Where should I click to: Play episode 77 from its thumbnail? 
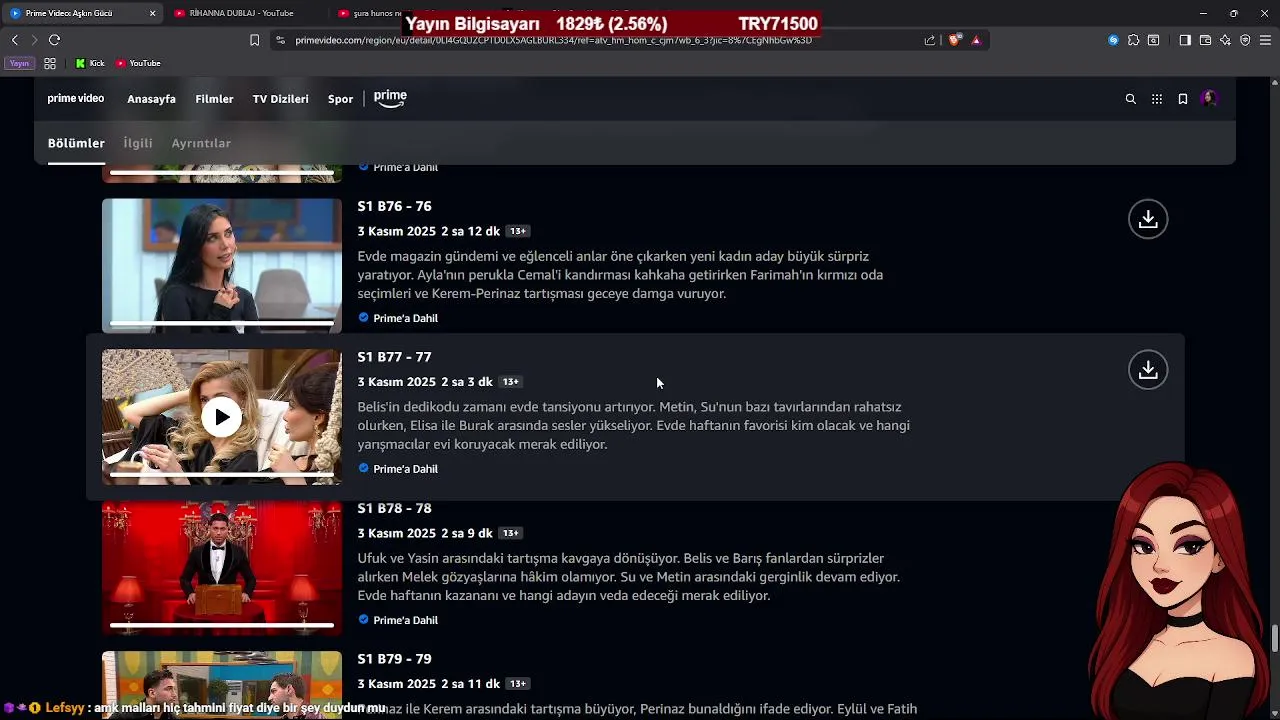(221, 417)
